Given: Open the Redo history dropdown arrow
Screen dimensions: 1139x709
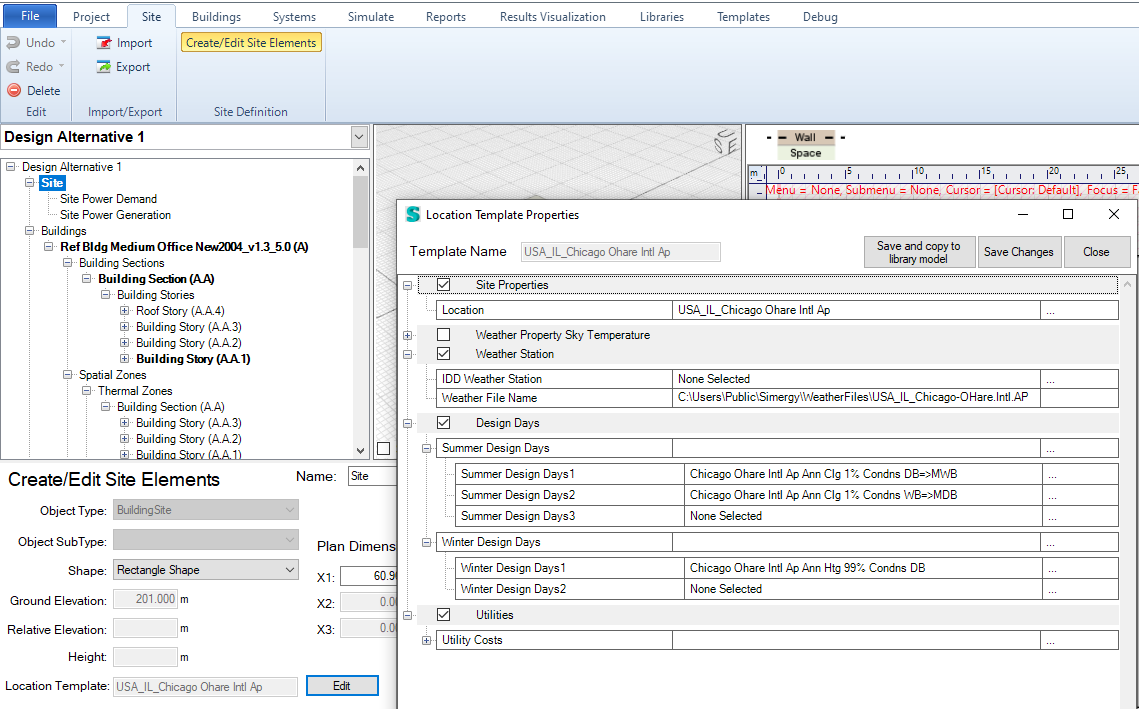Looking at the screenshot, I should [x=61, y=66].
